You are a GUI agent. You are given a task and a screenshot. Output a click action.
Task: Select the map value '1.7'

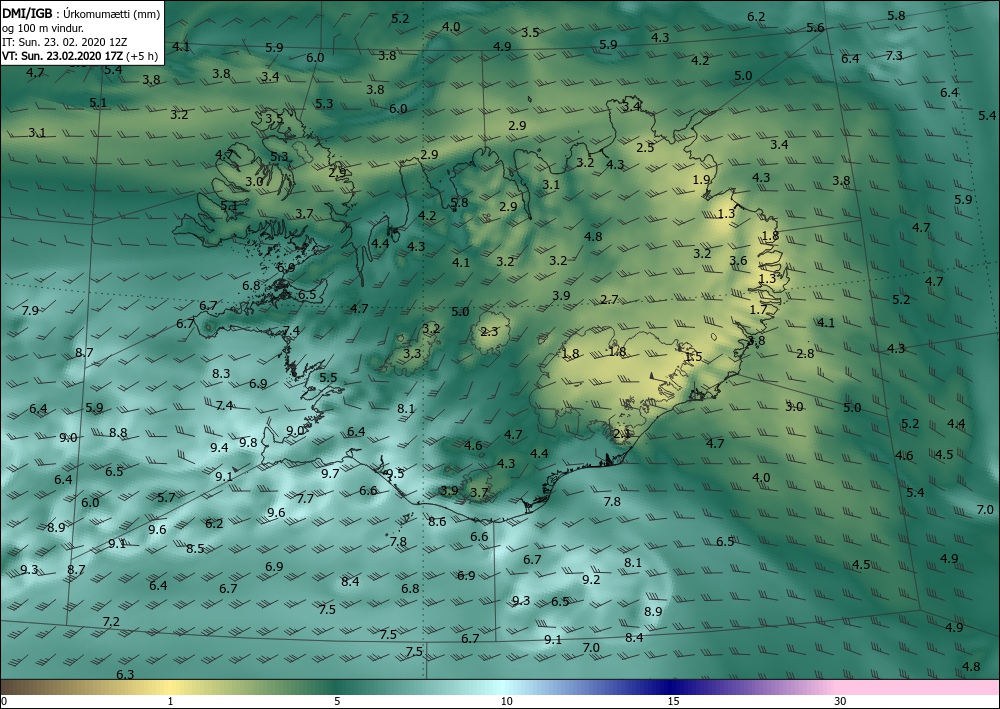(758, 310)
